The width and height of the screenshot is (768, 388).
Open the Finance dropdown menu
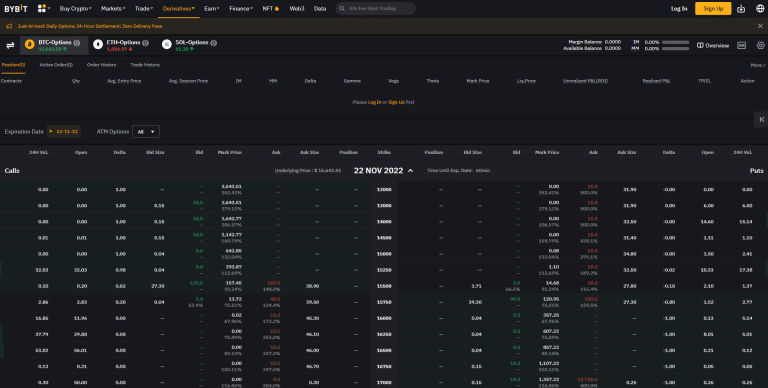[241, 8]
